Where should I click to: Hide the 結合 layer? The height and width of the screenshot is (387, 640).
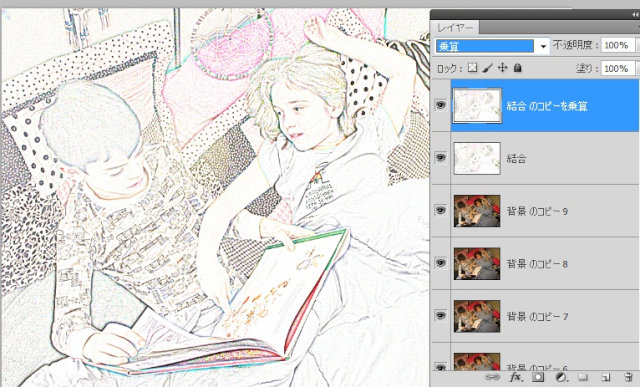click(440, 158)
